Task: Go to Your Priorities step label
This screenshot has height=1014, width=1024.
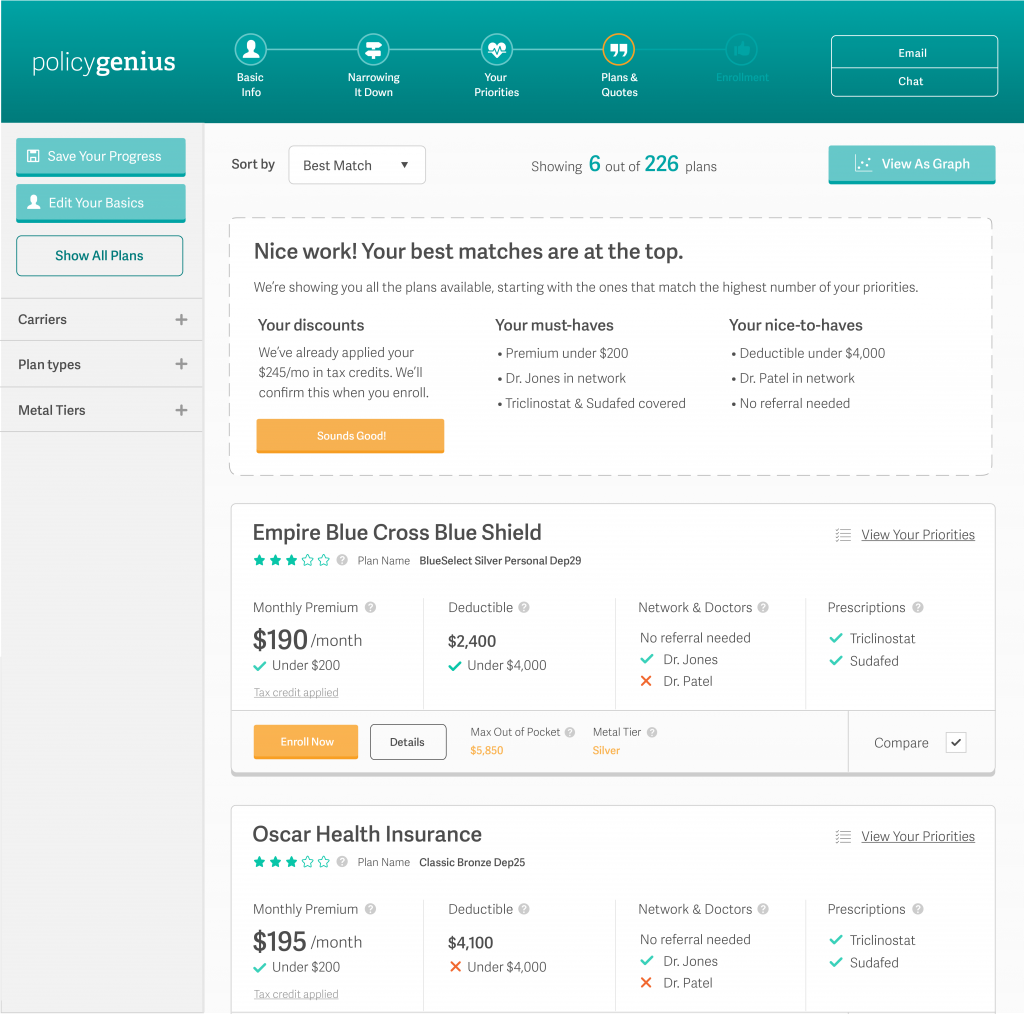Action: pos(496,85)
